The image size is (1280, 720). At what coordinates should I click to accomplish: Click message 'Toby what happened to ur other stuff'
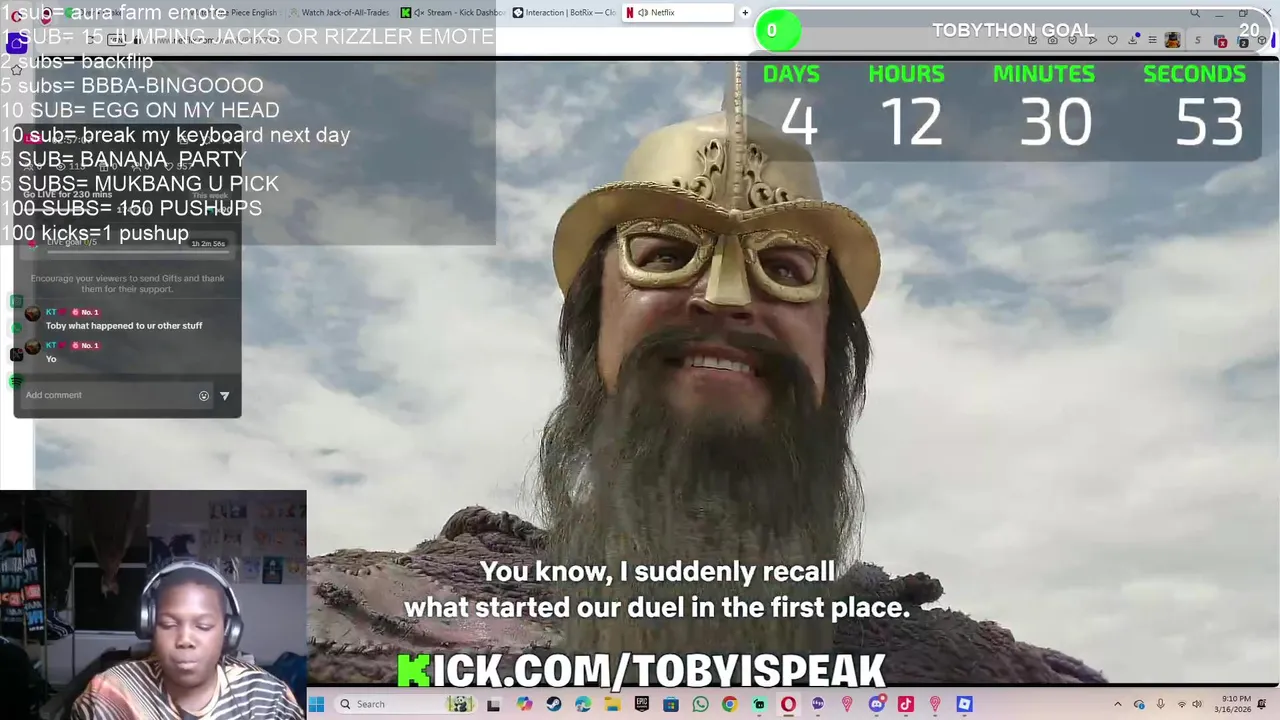124,326
